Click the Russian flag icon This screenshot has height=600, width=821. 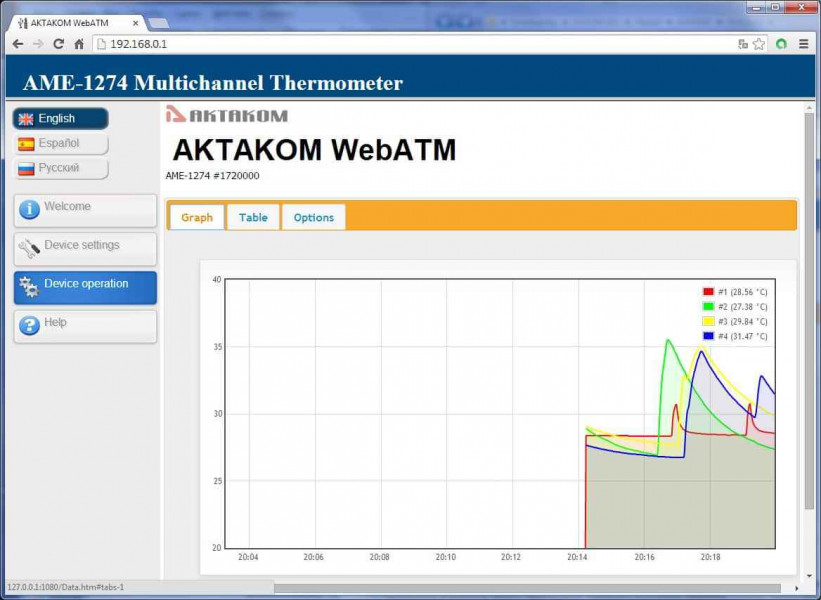pos(26,169)
